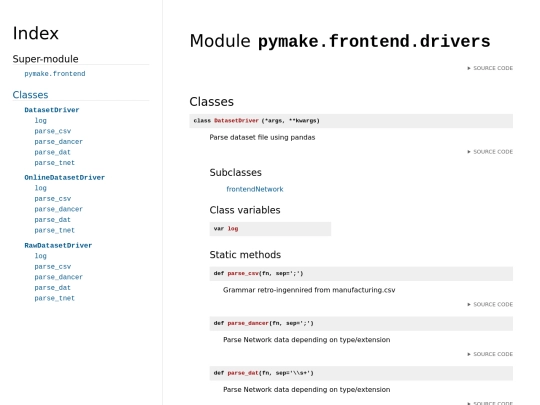Screen dimensions: 540x405
Task: Click the 'var log' class variable entry
Action: click(x=270, y=229)
